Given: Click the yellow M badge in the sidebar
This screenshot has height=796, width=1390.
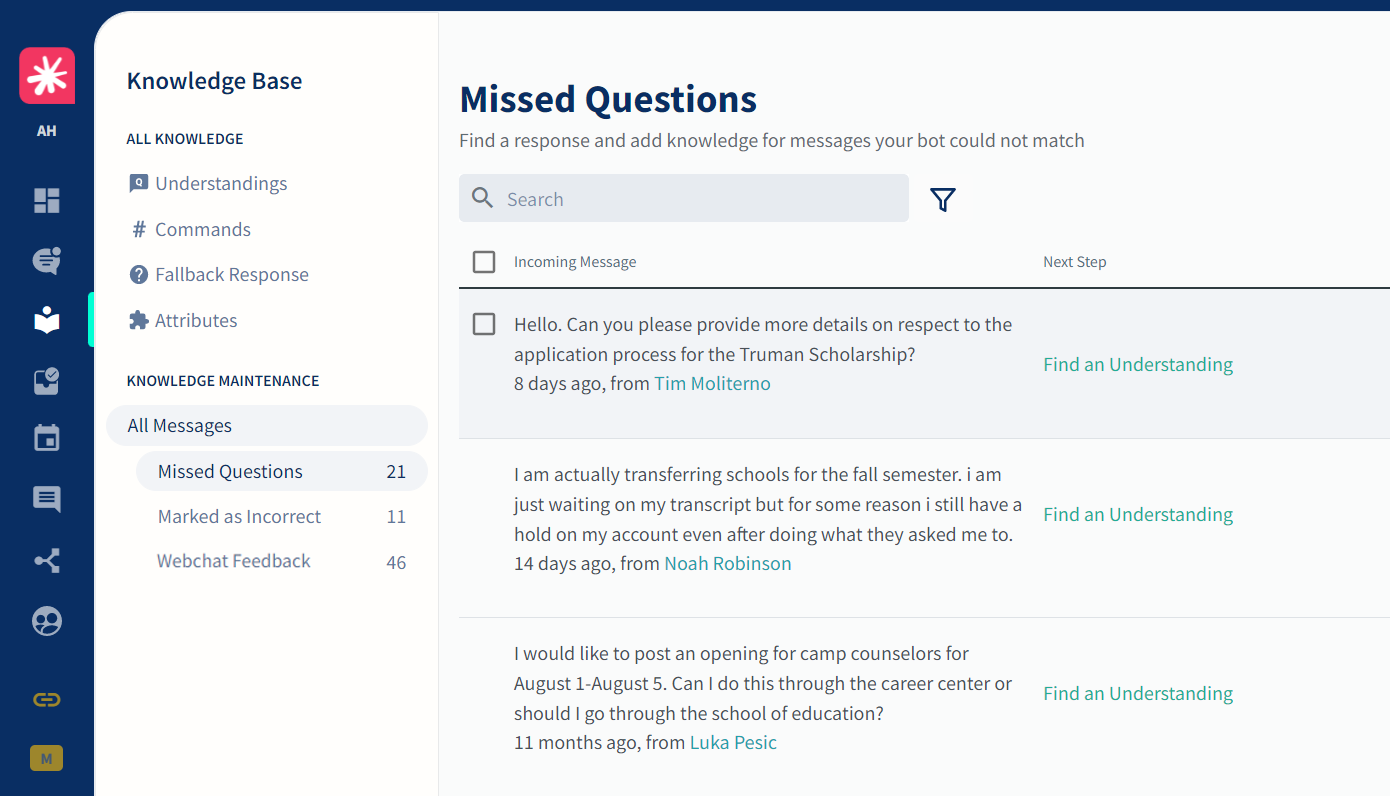Looking at the screenshot, I should click(47, 758).
